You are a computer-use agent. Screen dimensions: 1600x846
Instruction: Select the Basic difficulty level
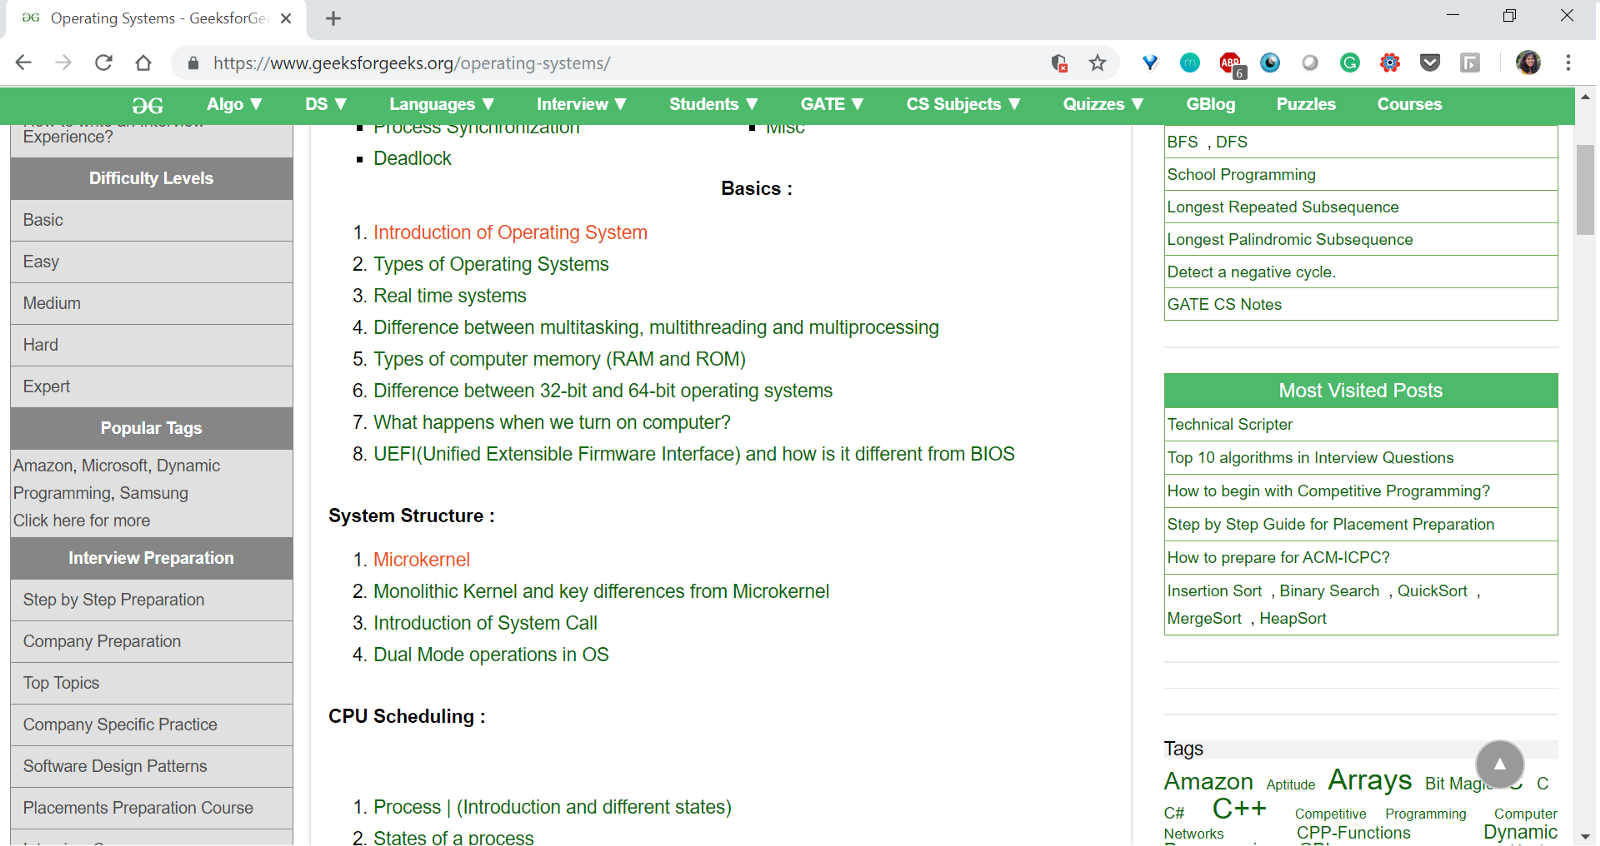click(151, 220)
